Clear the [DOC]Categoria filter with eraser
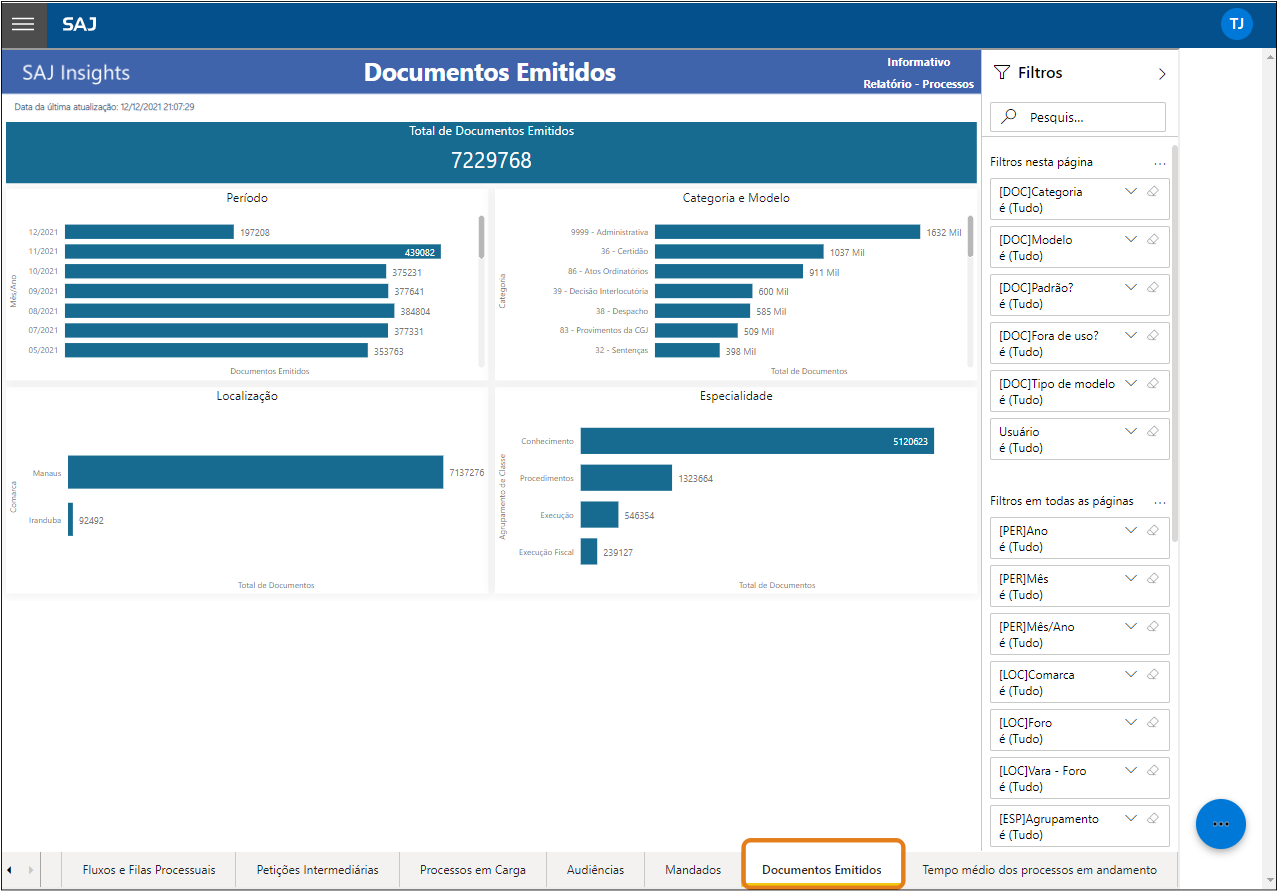Image resolution: width=1278 pixels, height=891 pixels. (x=1153, y=191)
